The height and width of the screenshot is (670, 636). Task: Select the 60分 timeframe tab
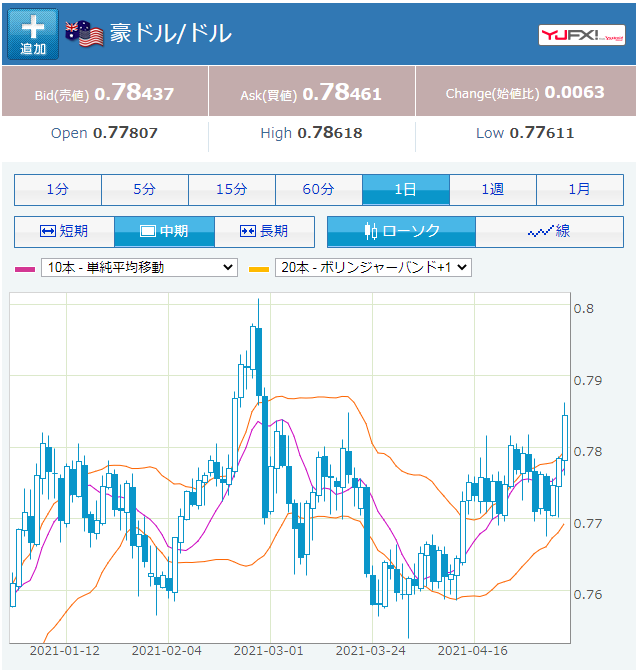(319, 189)
